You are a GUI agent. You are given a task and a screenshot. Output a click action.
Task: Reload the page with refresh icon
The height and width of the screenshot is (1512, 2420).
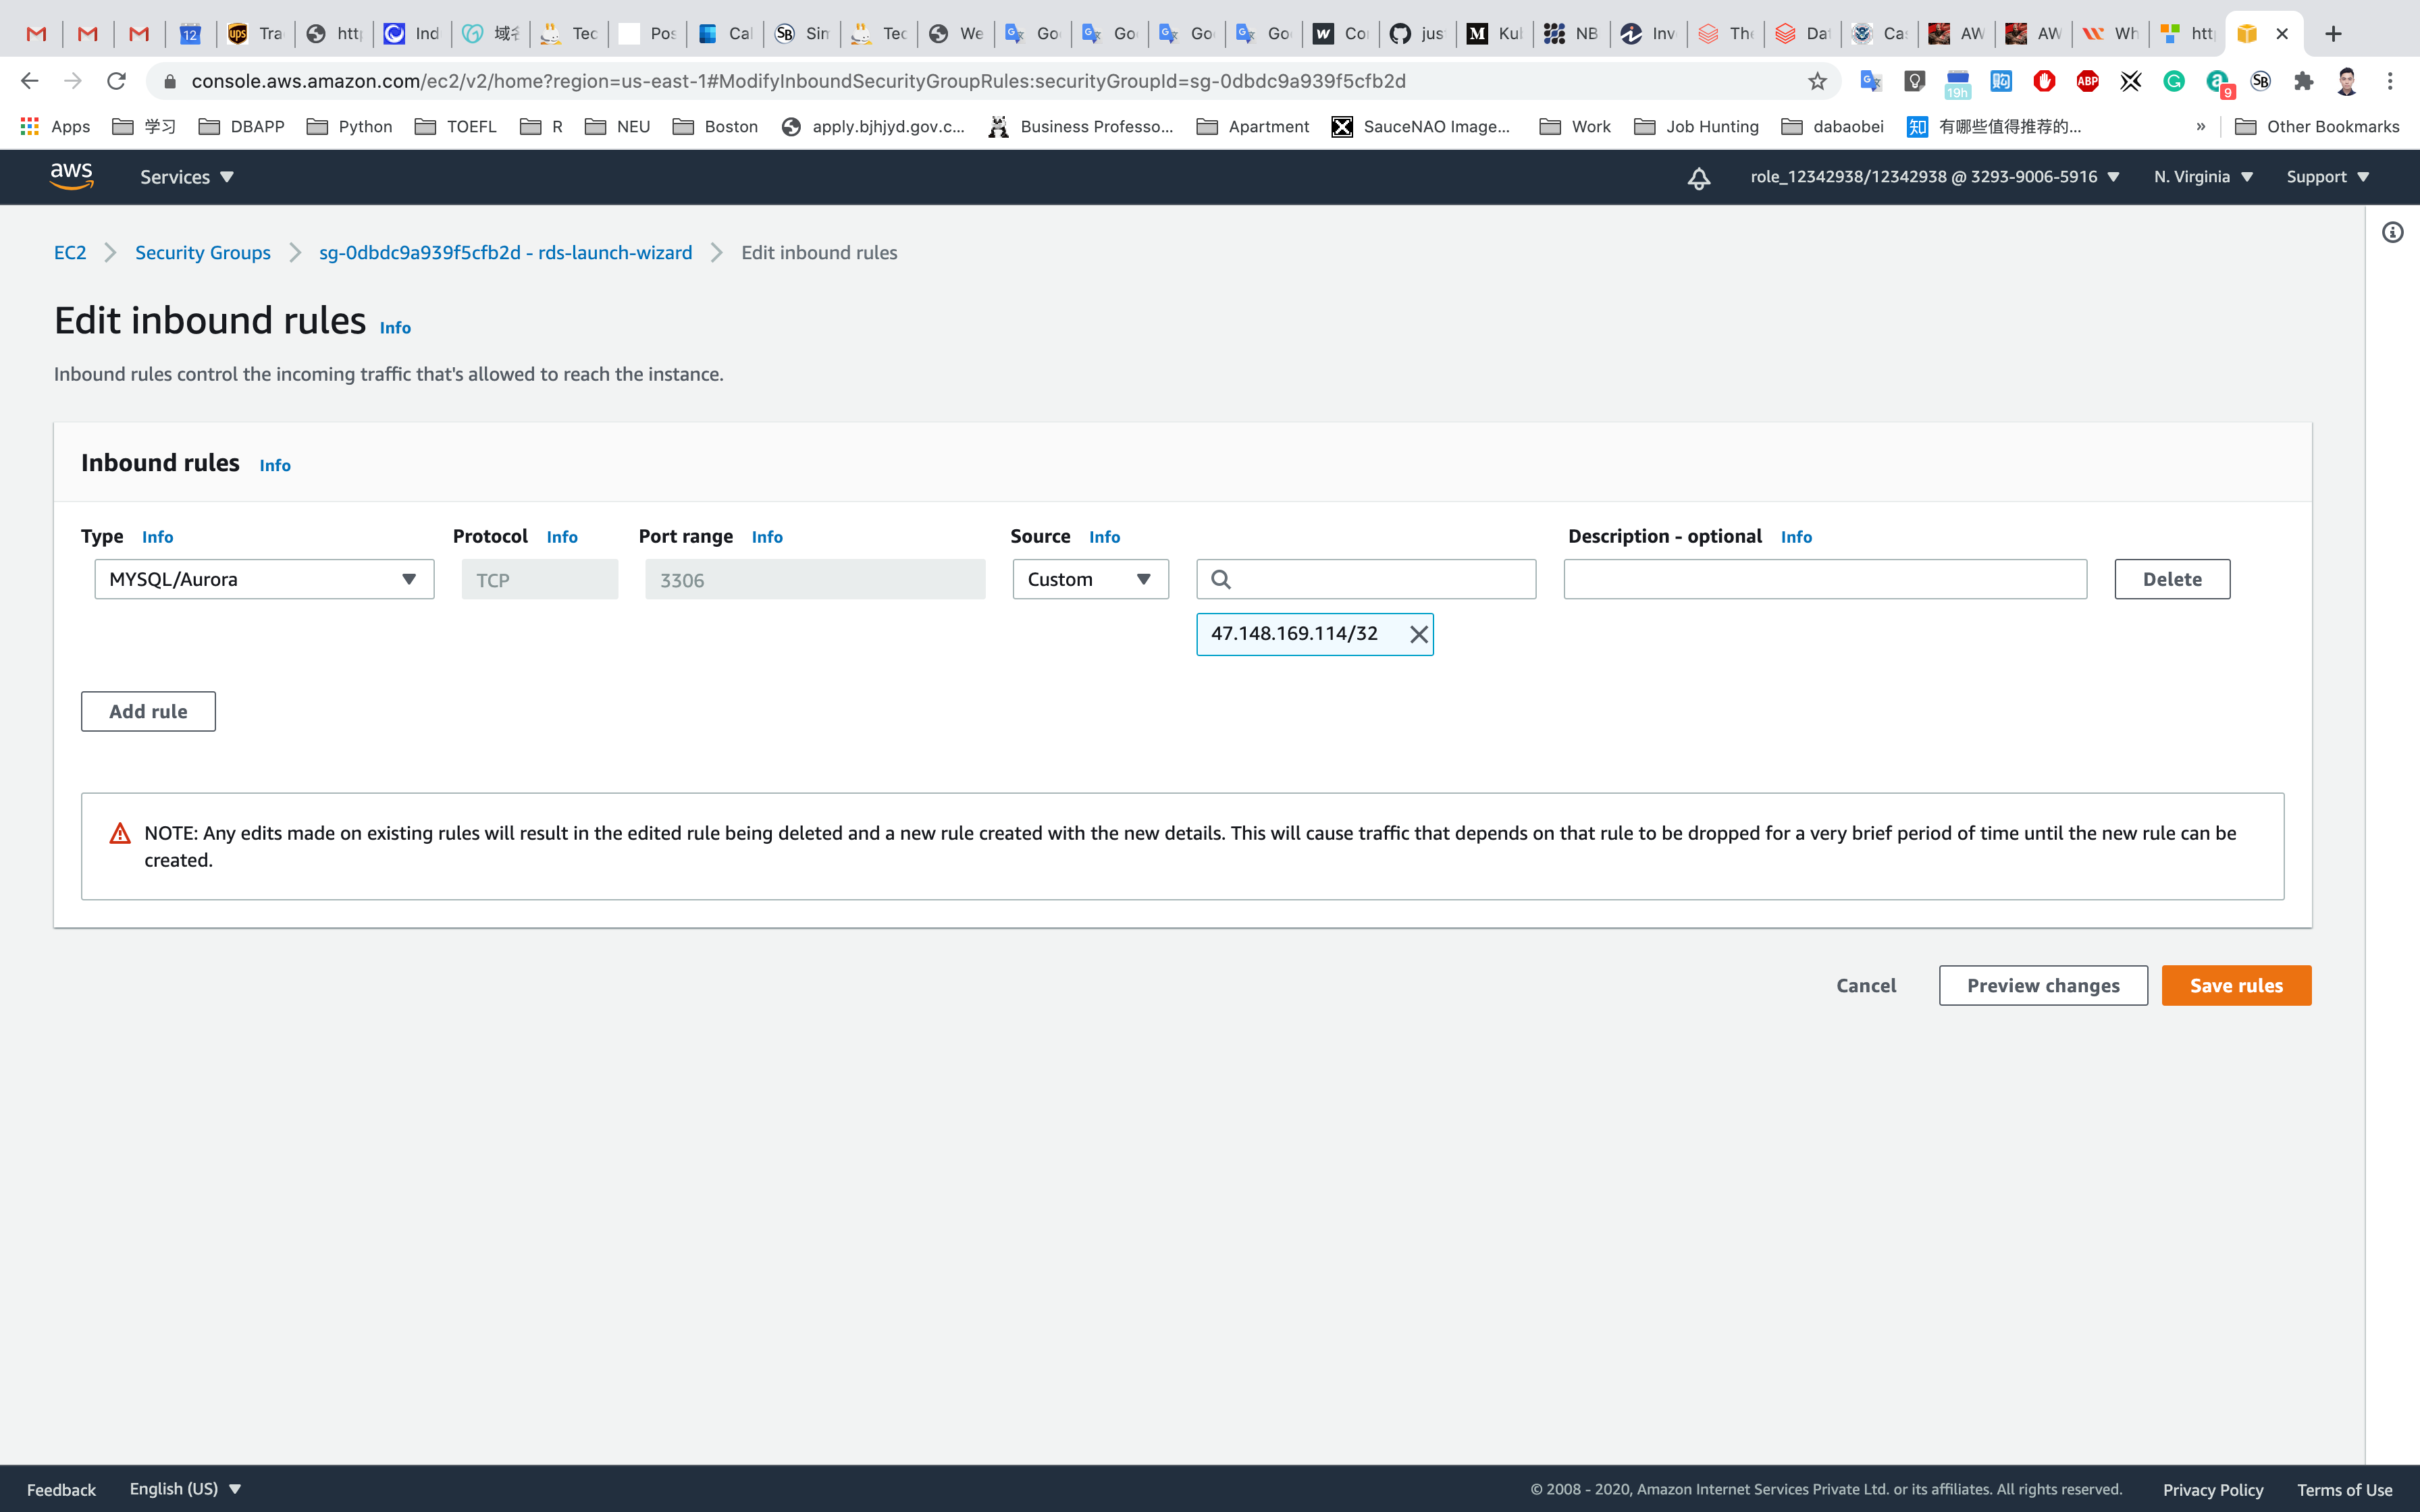[x=116, y=81]
